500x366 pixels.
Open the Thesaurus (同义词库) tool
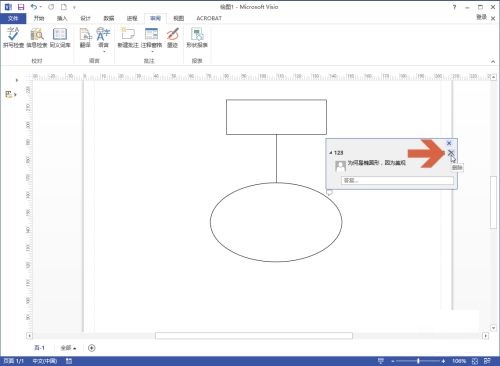60,38
